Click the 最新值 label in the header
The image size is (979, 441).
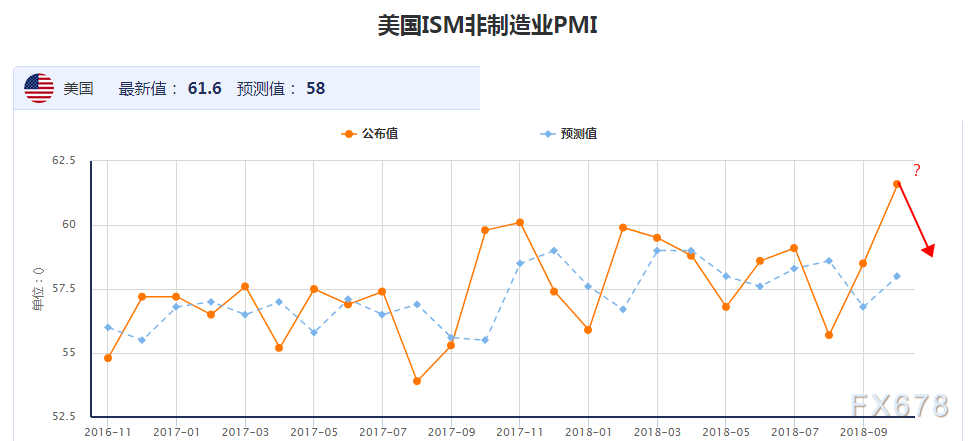[x=149, y=89]
